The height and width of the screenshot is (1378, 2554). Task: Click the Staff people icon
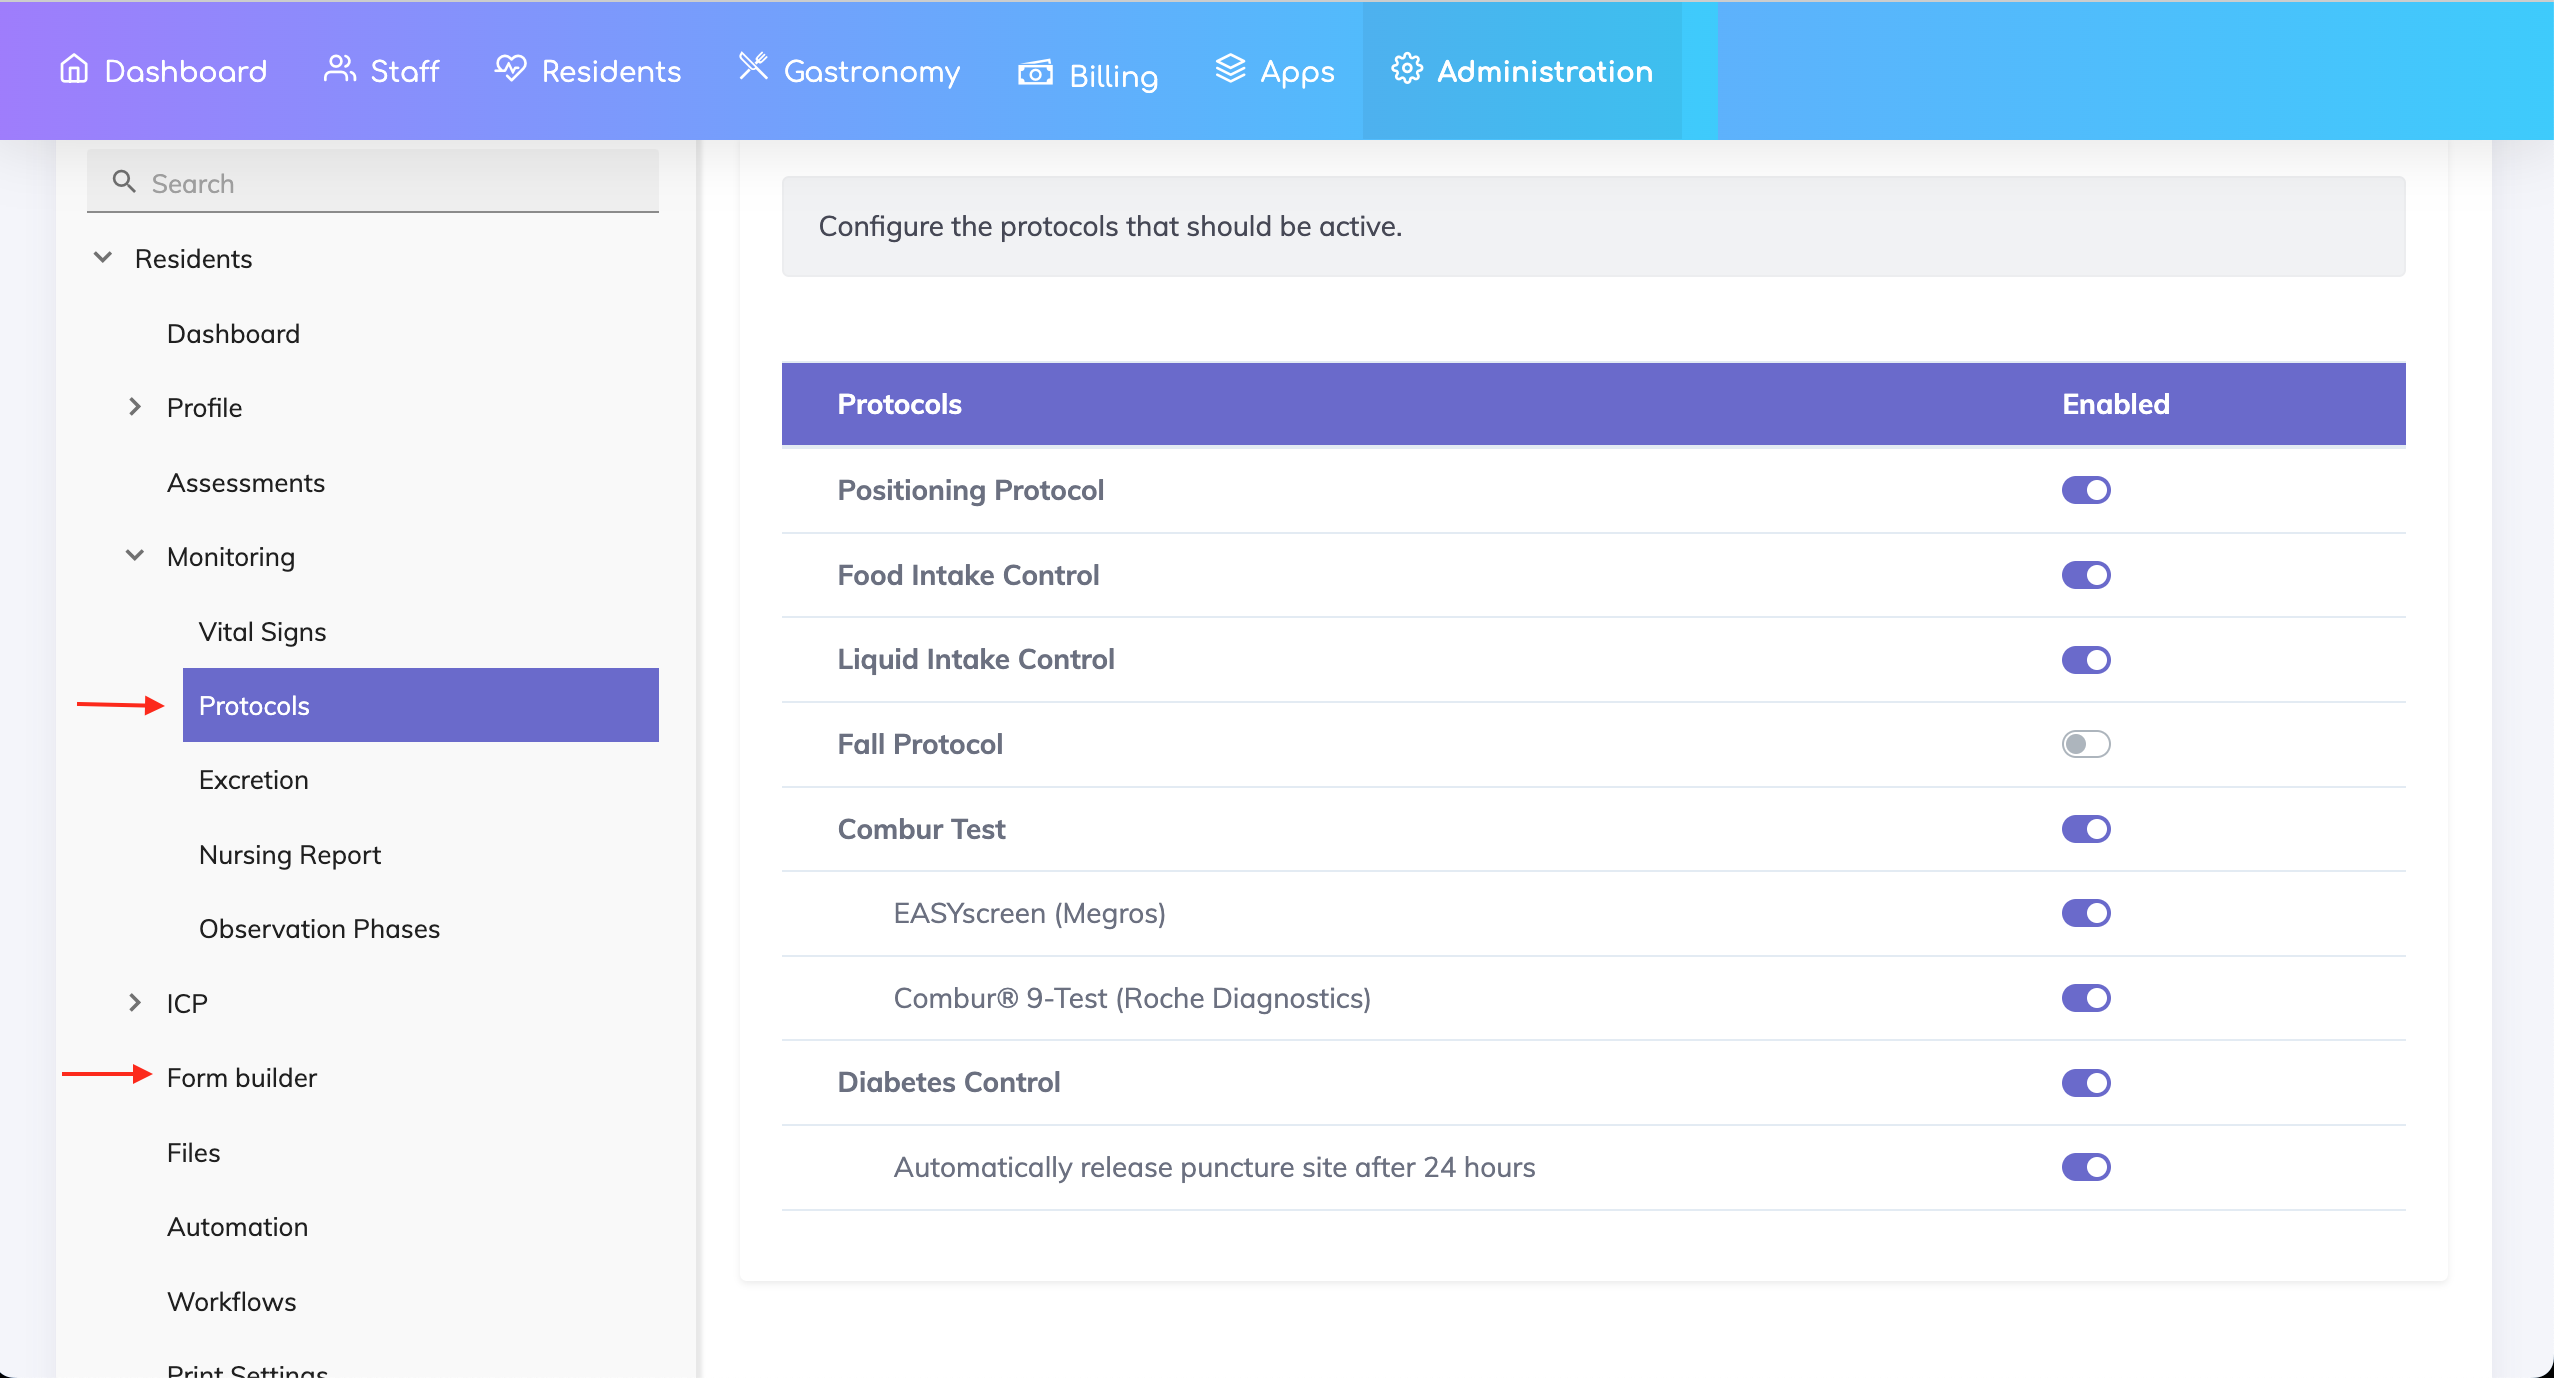coord(339,69)
